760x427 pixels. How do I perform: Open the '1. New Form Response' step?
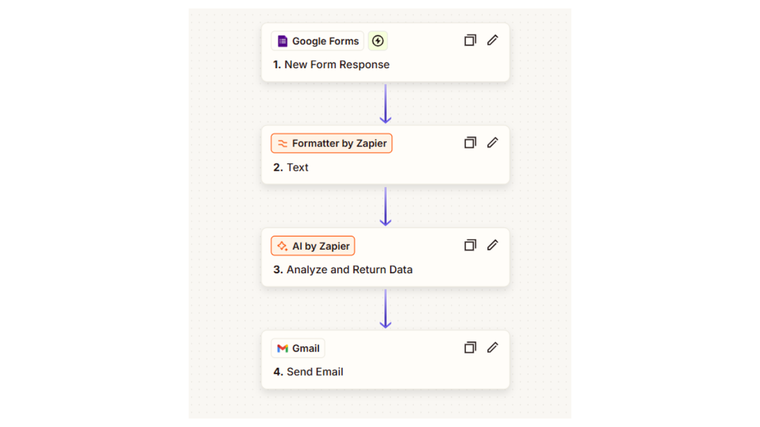331,65
